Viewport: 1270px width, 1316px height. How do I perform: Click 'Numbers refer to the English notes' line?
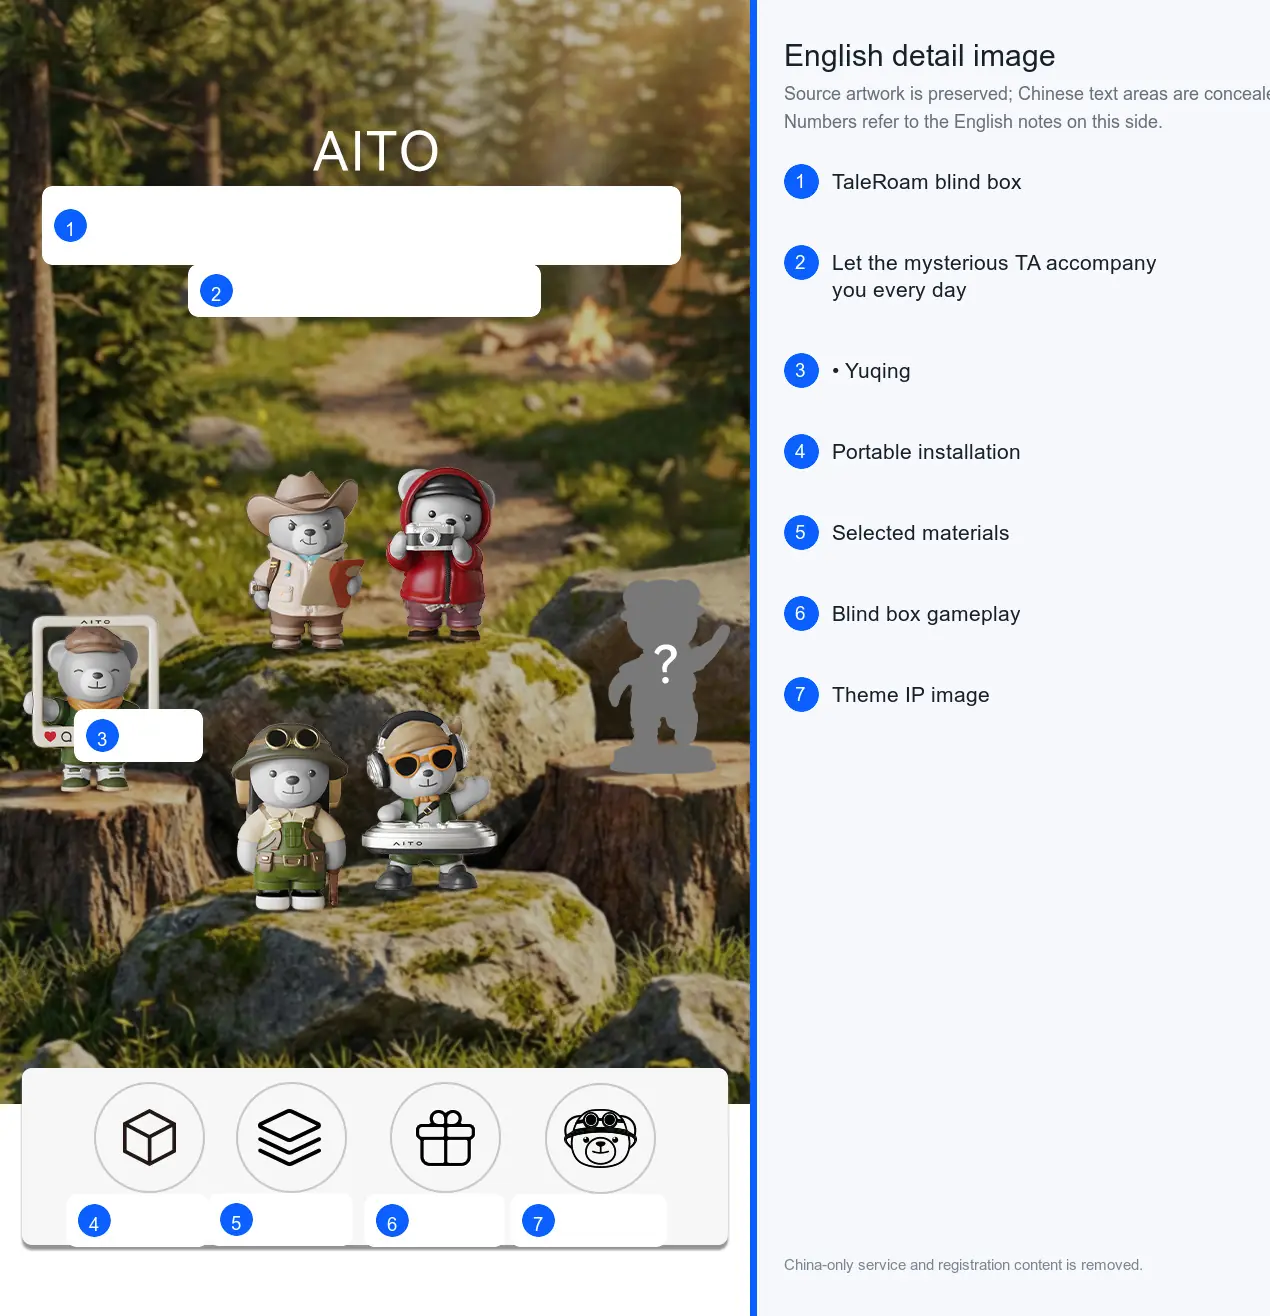click(x=973, y=122)
